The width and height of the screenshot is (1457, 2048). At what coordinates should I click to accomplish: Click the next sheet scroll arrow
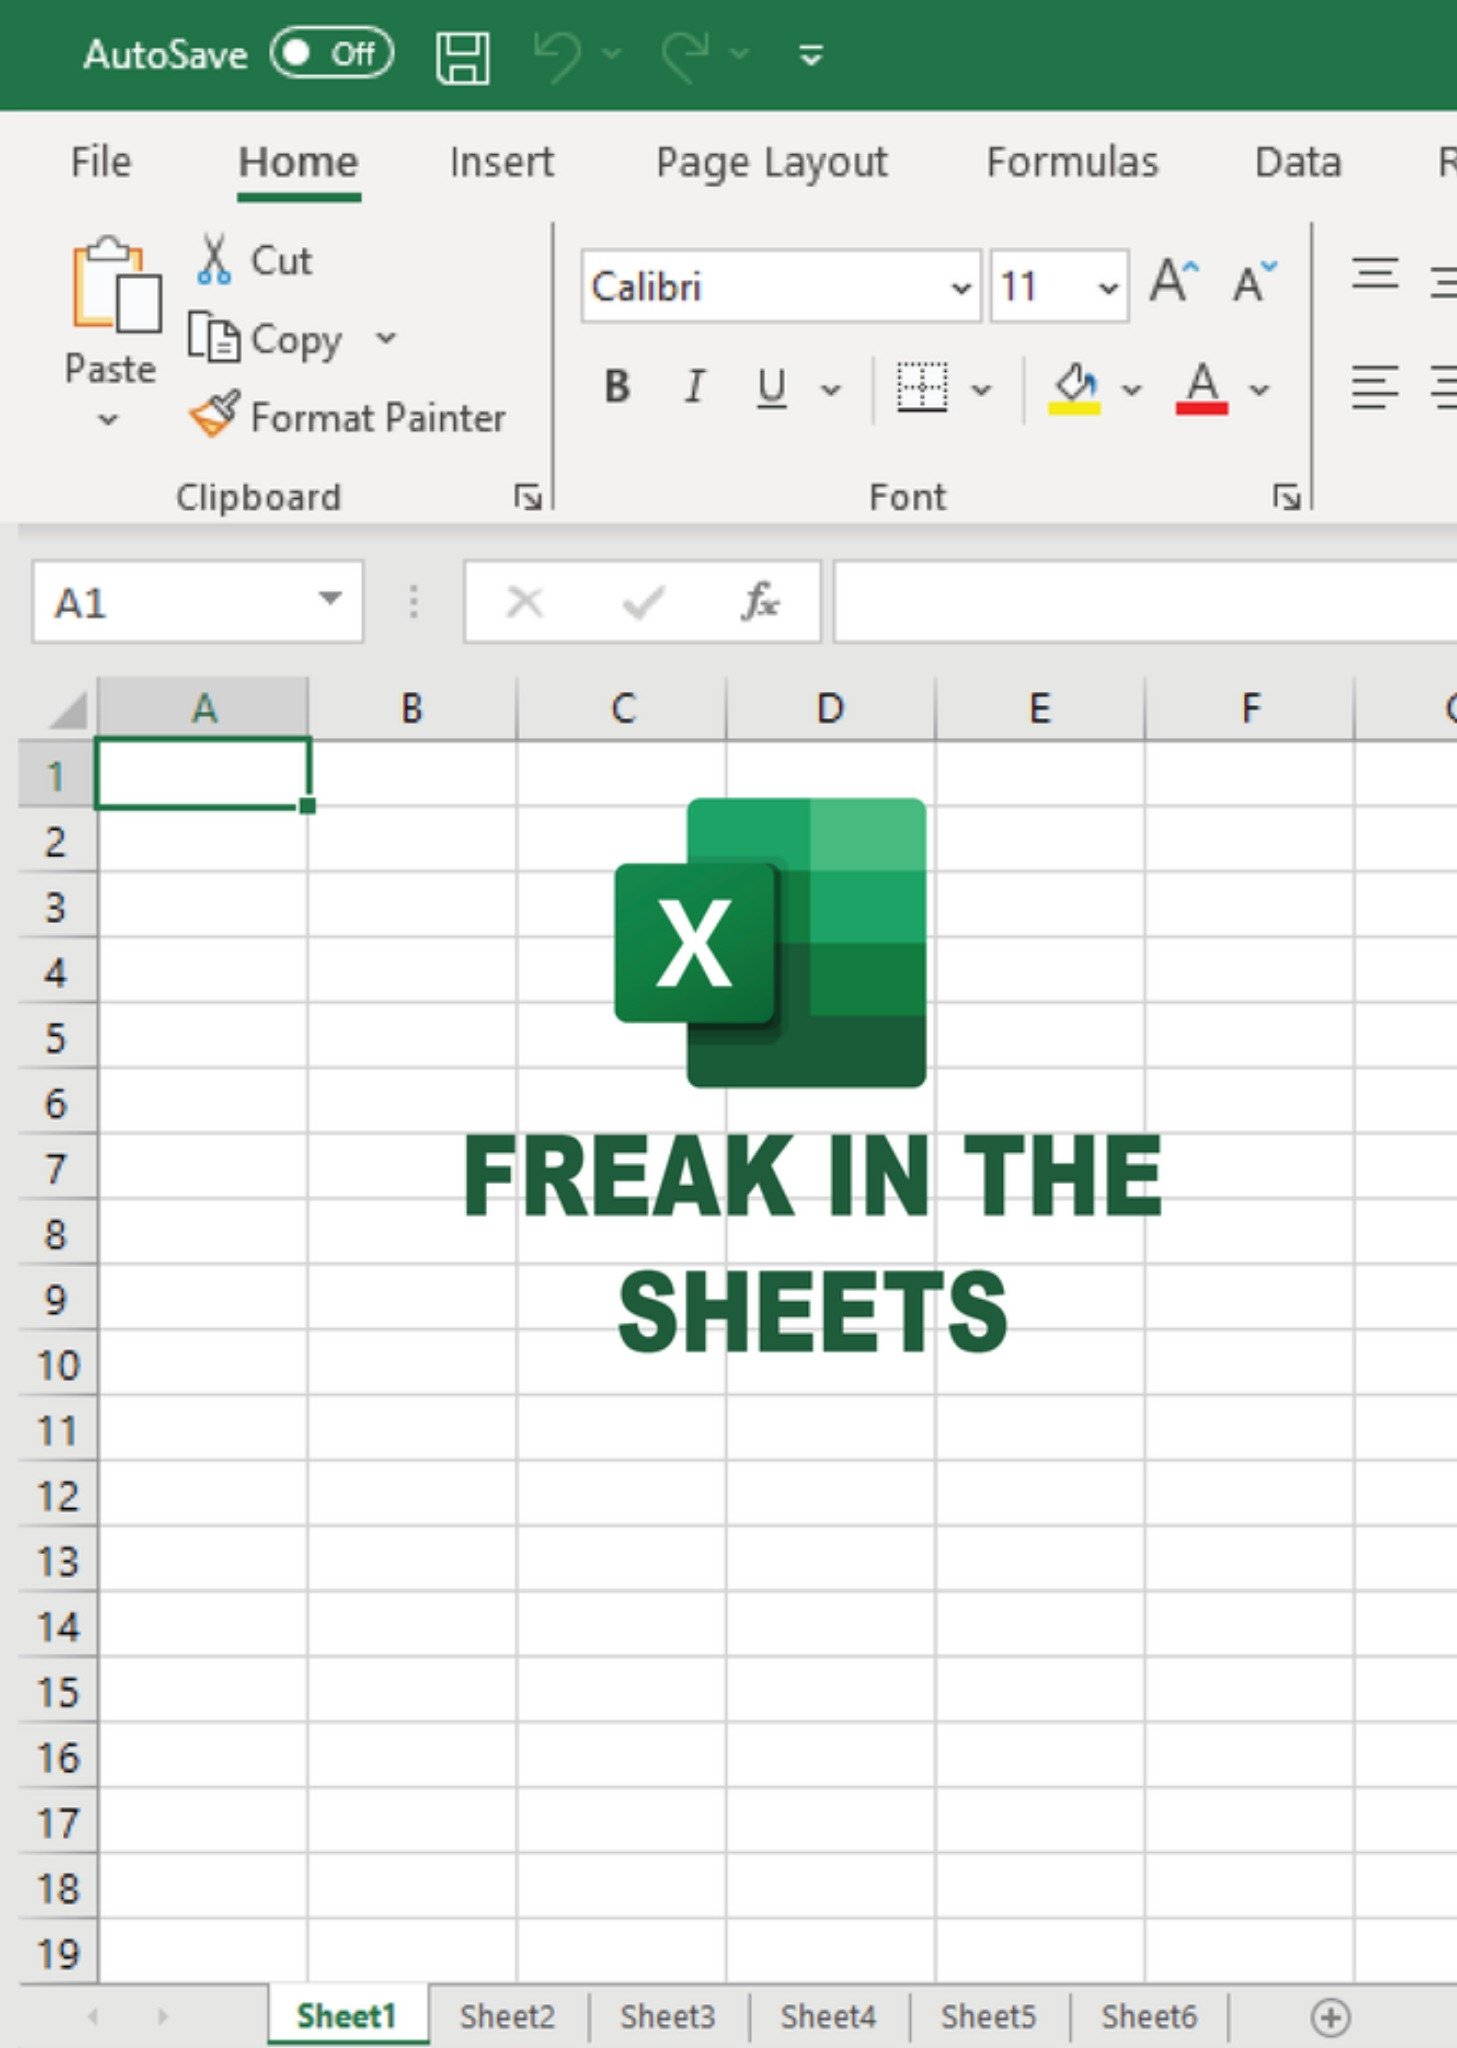pyautogui.click(x=162, y=2016)
